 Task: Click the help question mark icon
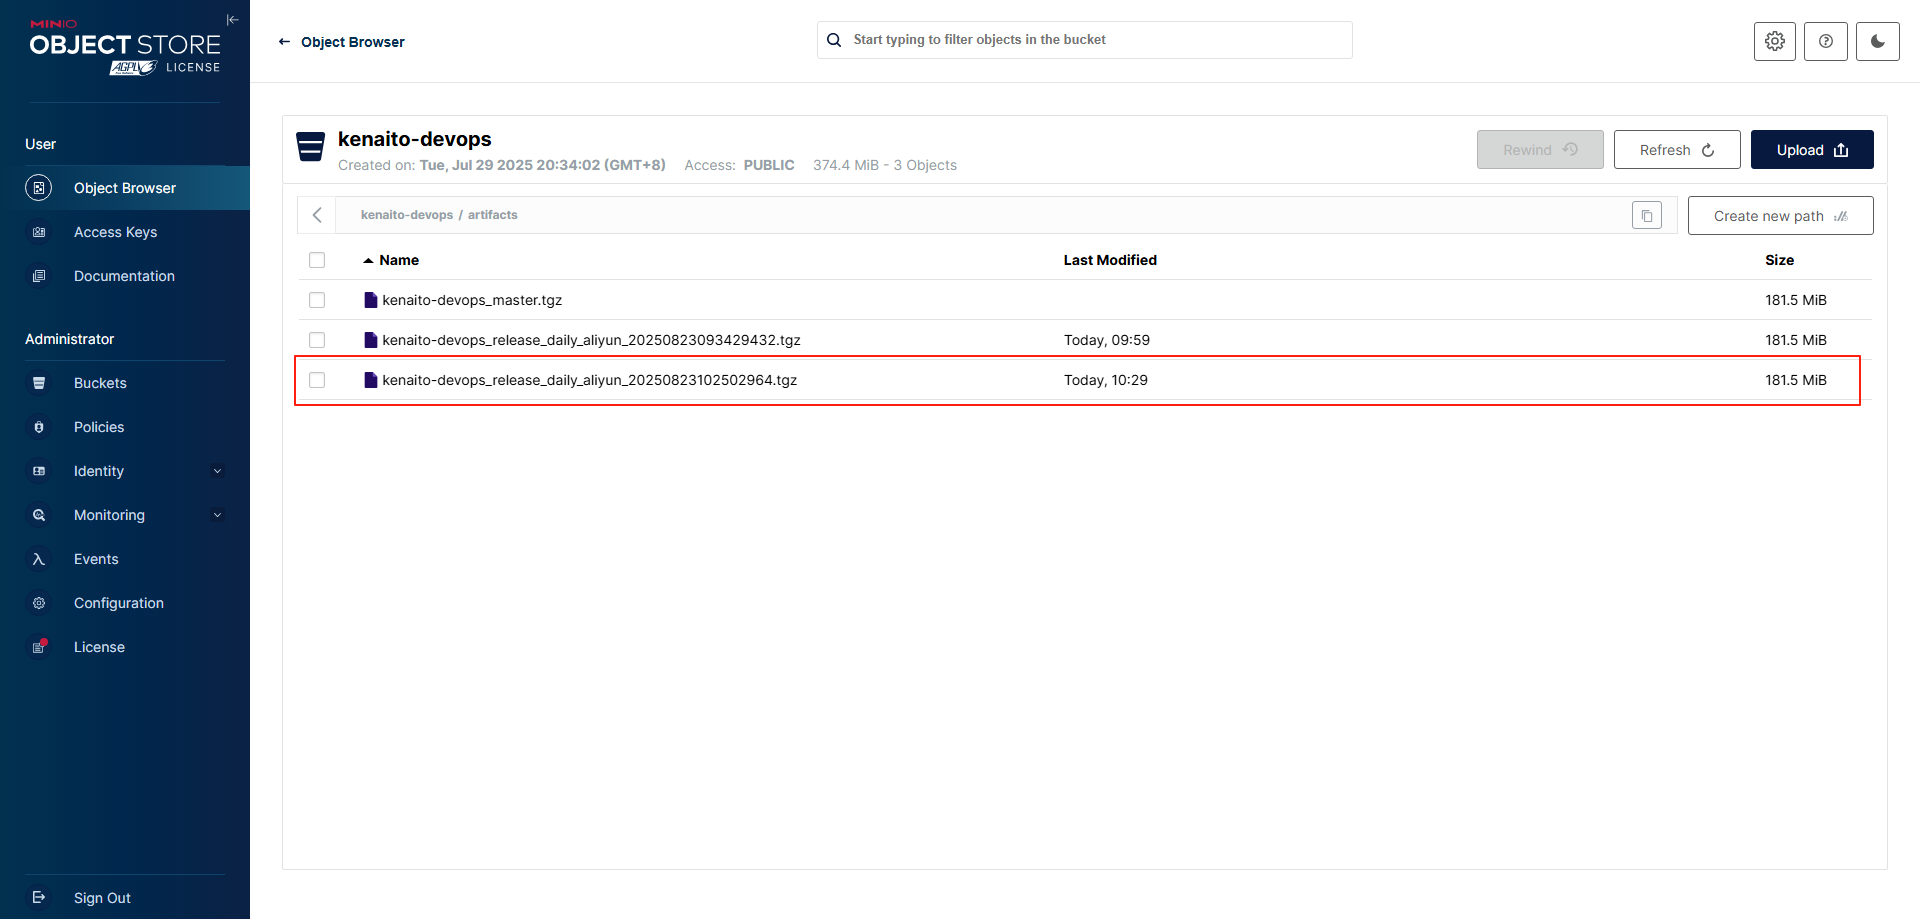pyautogui.click(x=1825, y=41)
